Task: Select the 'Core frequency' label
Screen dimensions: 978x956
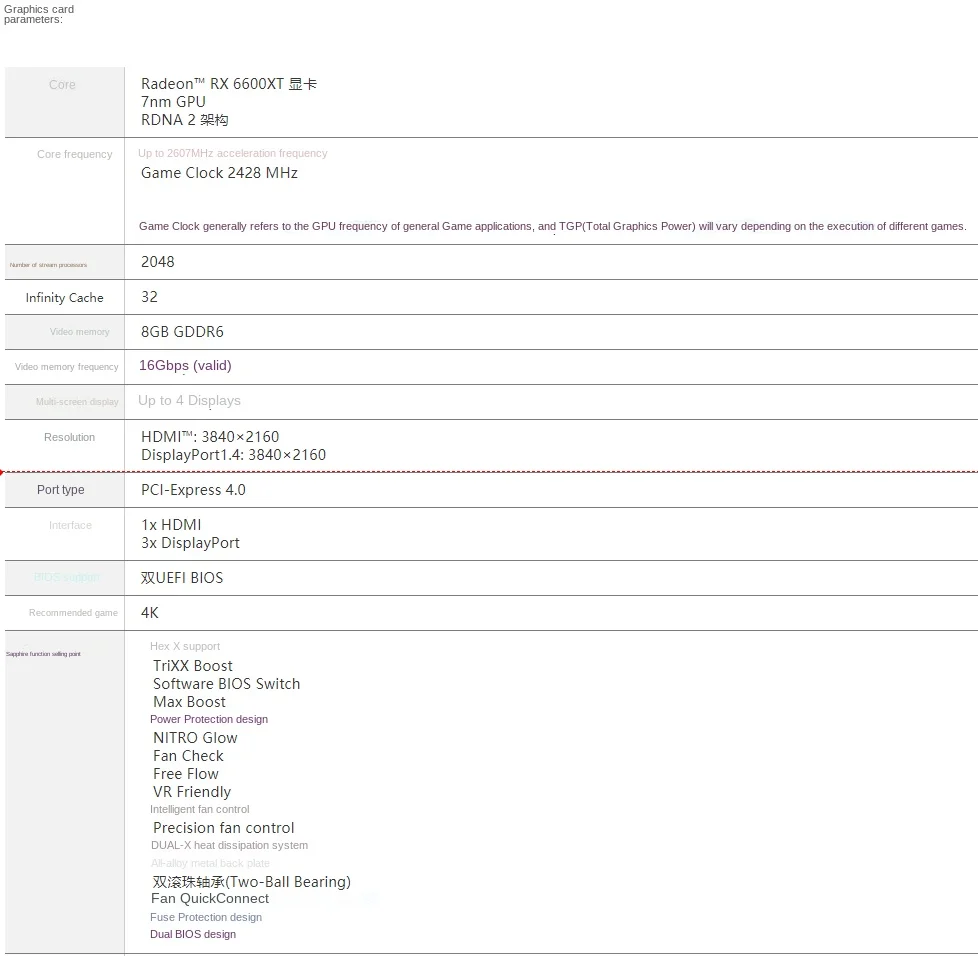Action: pos(74,154)
